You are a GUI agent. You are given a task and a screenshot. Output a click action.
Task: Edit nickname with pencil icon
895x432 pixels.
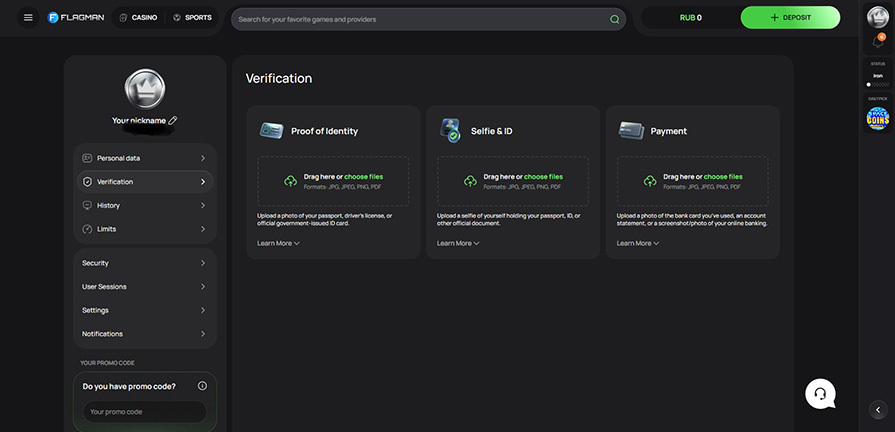tap(173, 120)
